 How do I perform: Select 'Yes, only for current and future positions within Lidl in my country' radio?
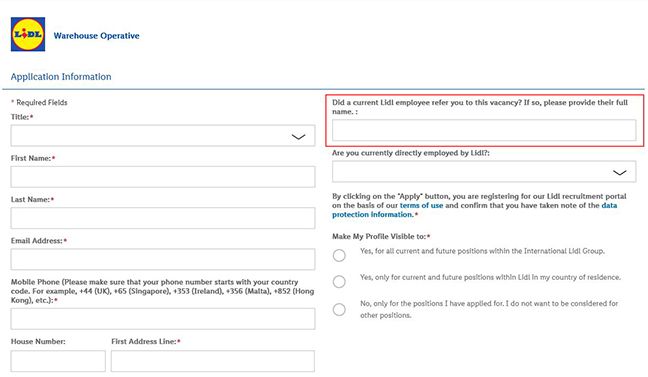339,282
